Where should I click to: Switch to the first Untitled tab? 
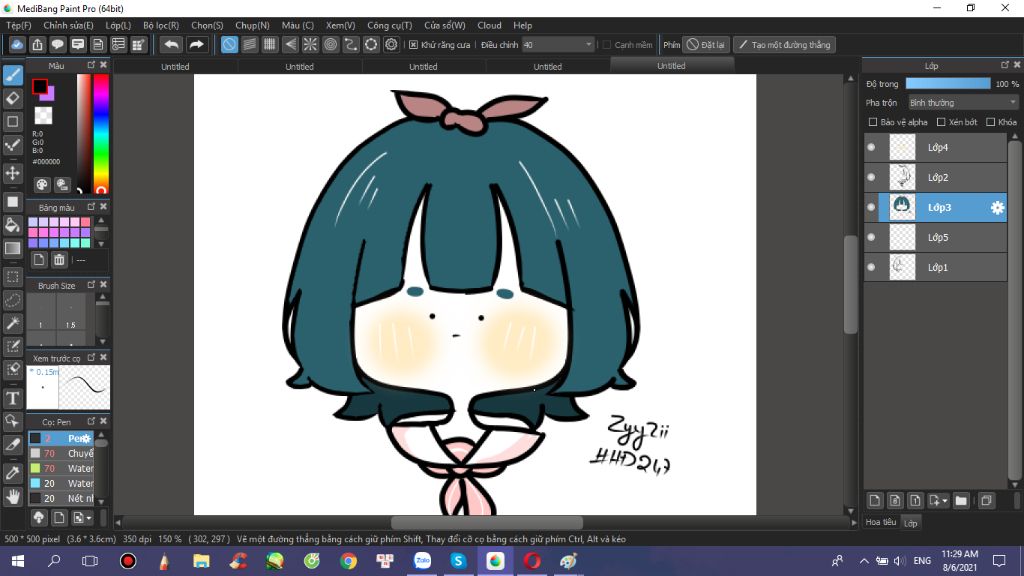tap(175, 67)
